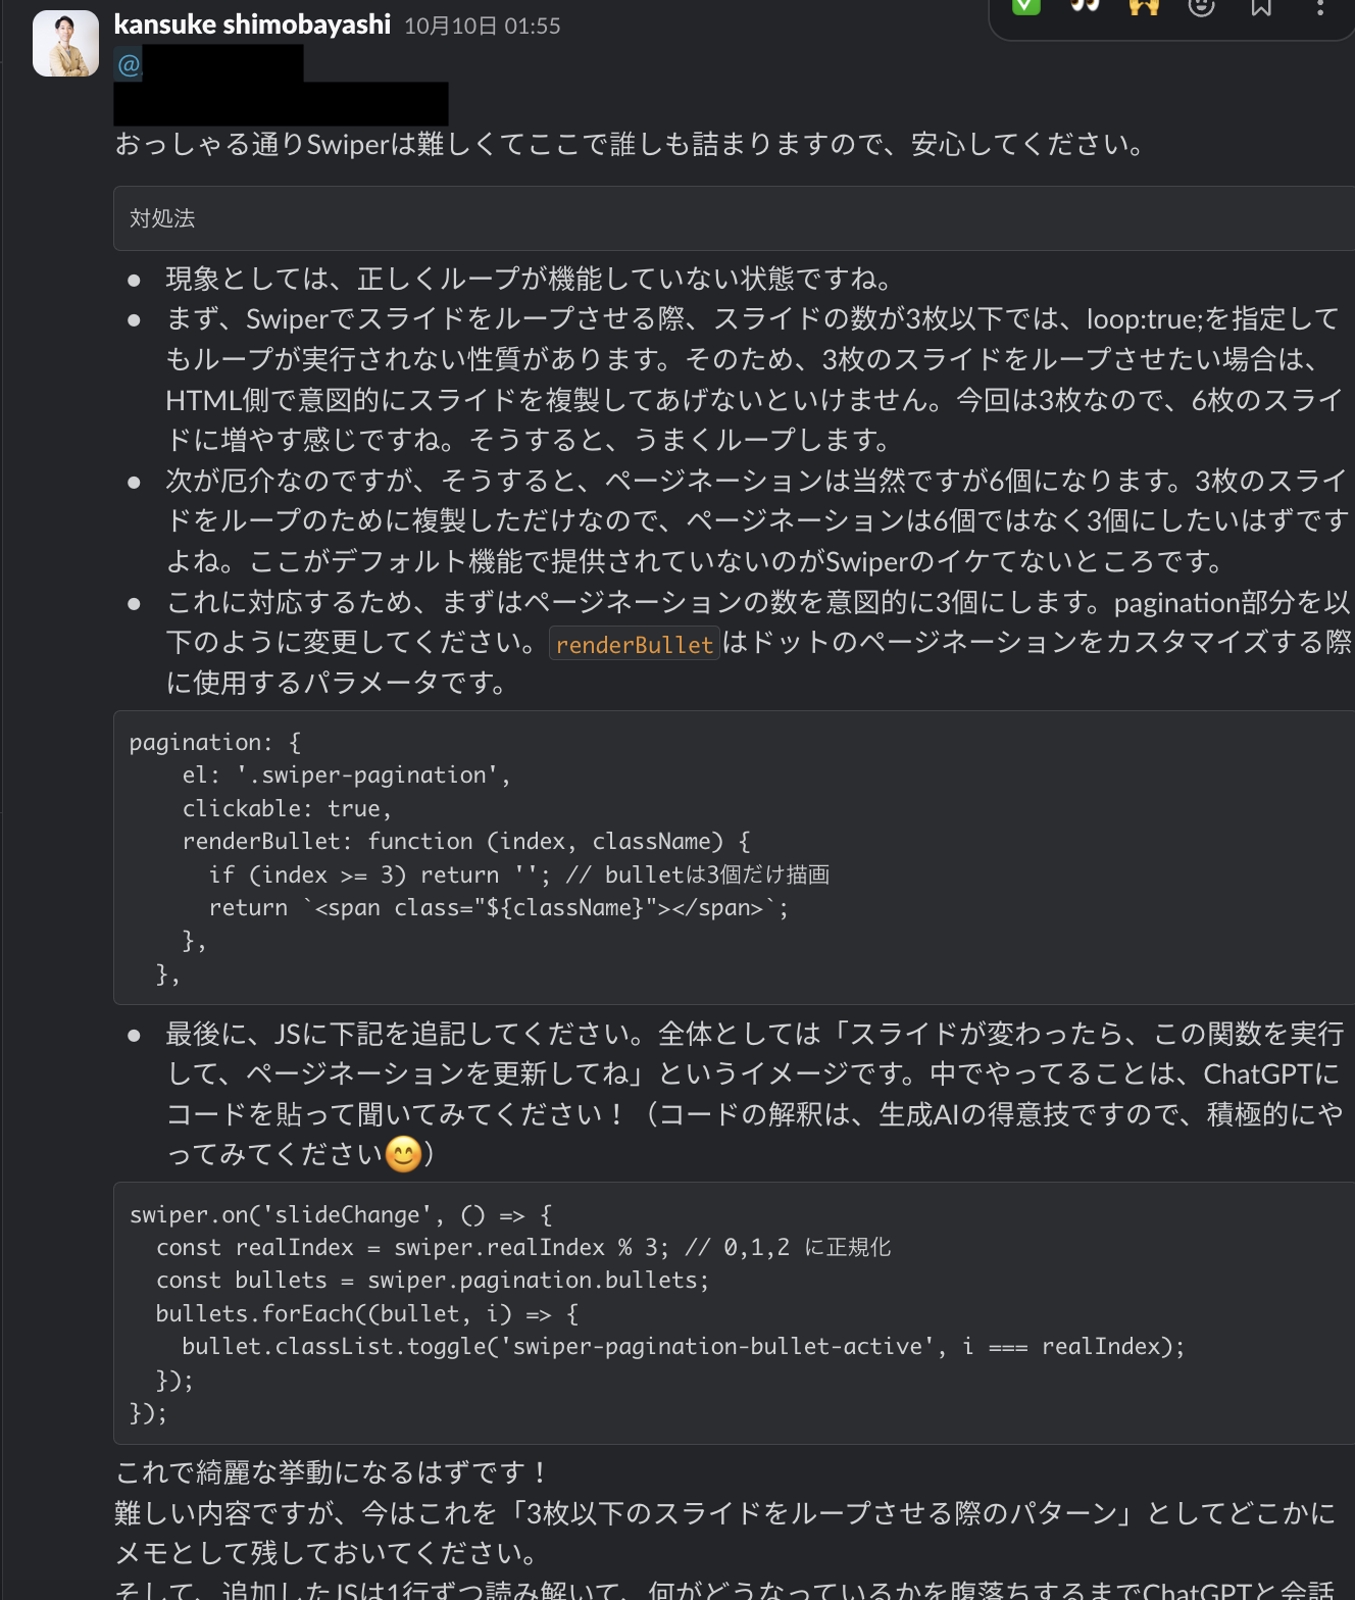Viewport: 1355px width, 1600px height.
Task: Click the opening line おっしゃる通りSwiperは難しくて
Action: pyautogui.click(x=630, y=145)
